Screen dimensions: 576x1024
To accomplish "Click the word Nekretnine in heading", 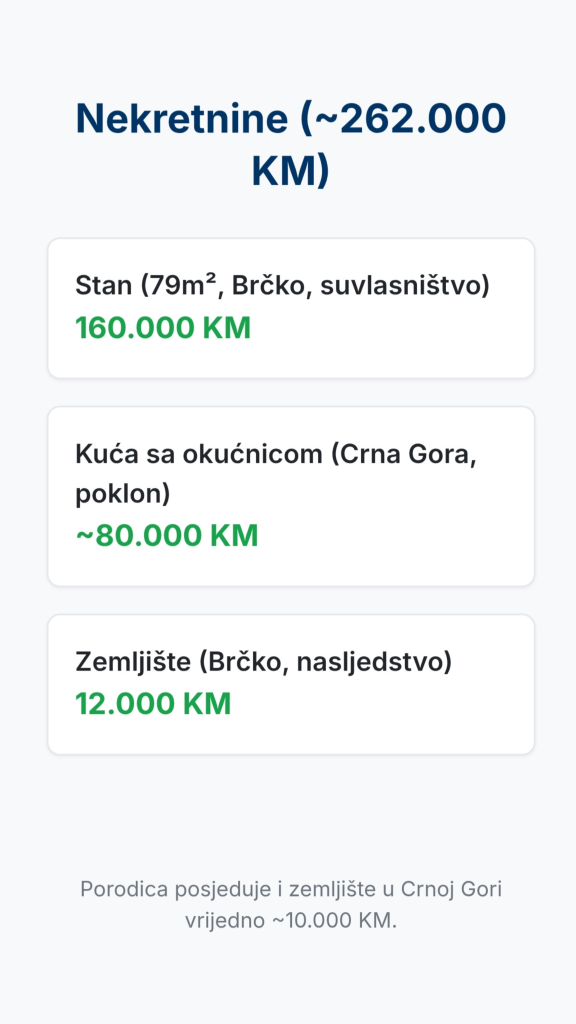I will (x=182, y=119).
